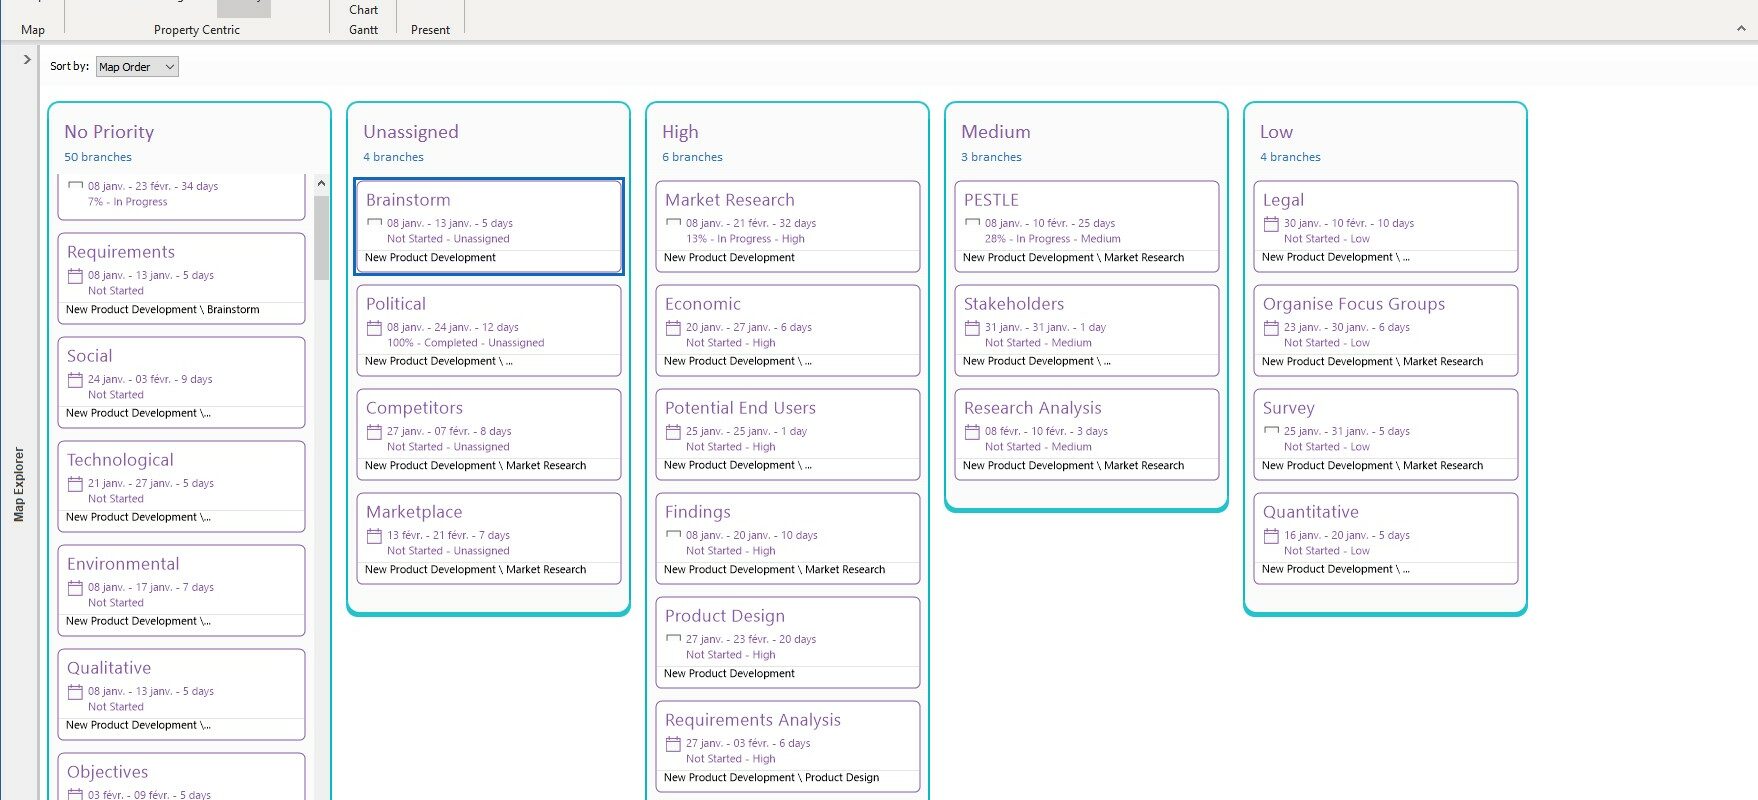Click the No Priority list scroll-up arrow
This screenshot has height=800, width=1758.
321,184
